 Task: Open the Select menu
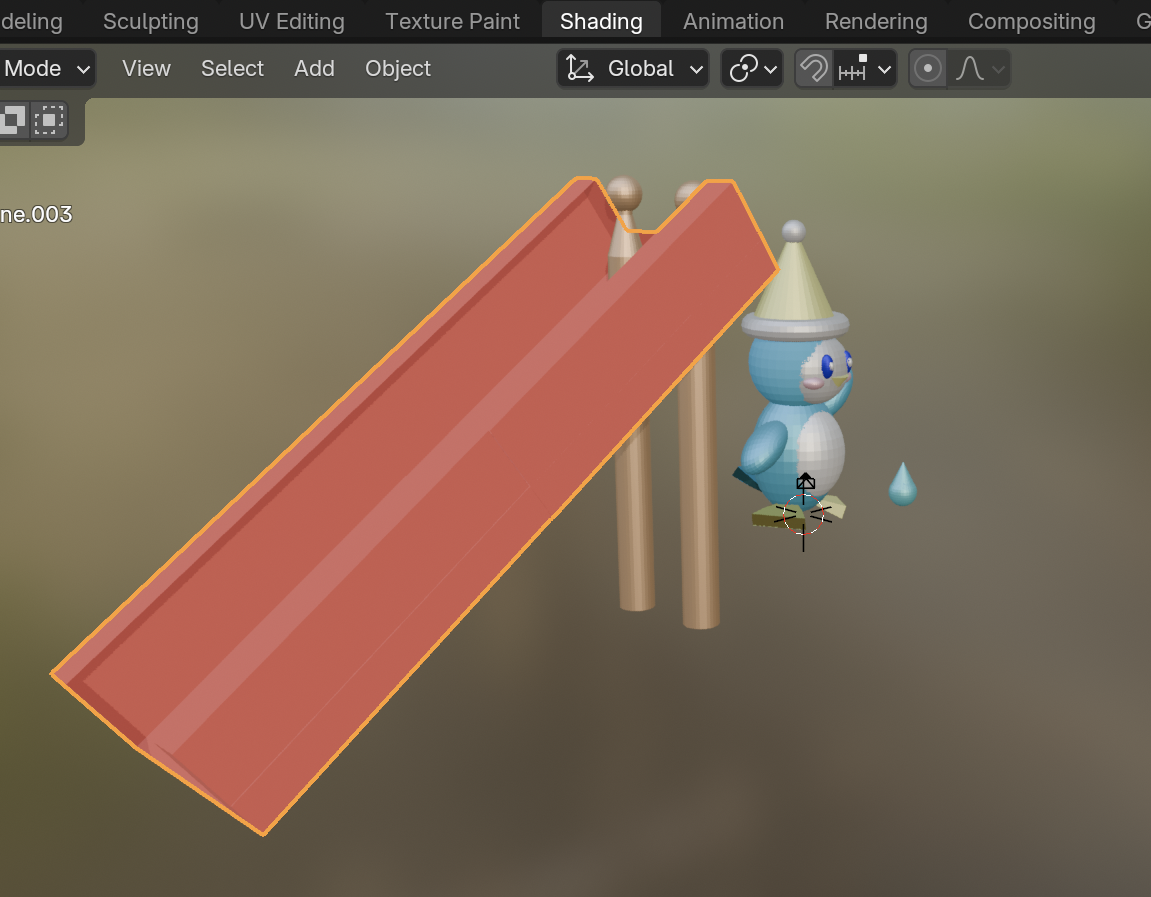(232, 69)
